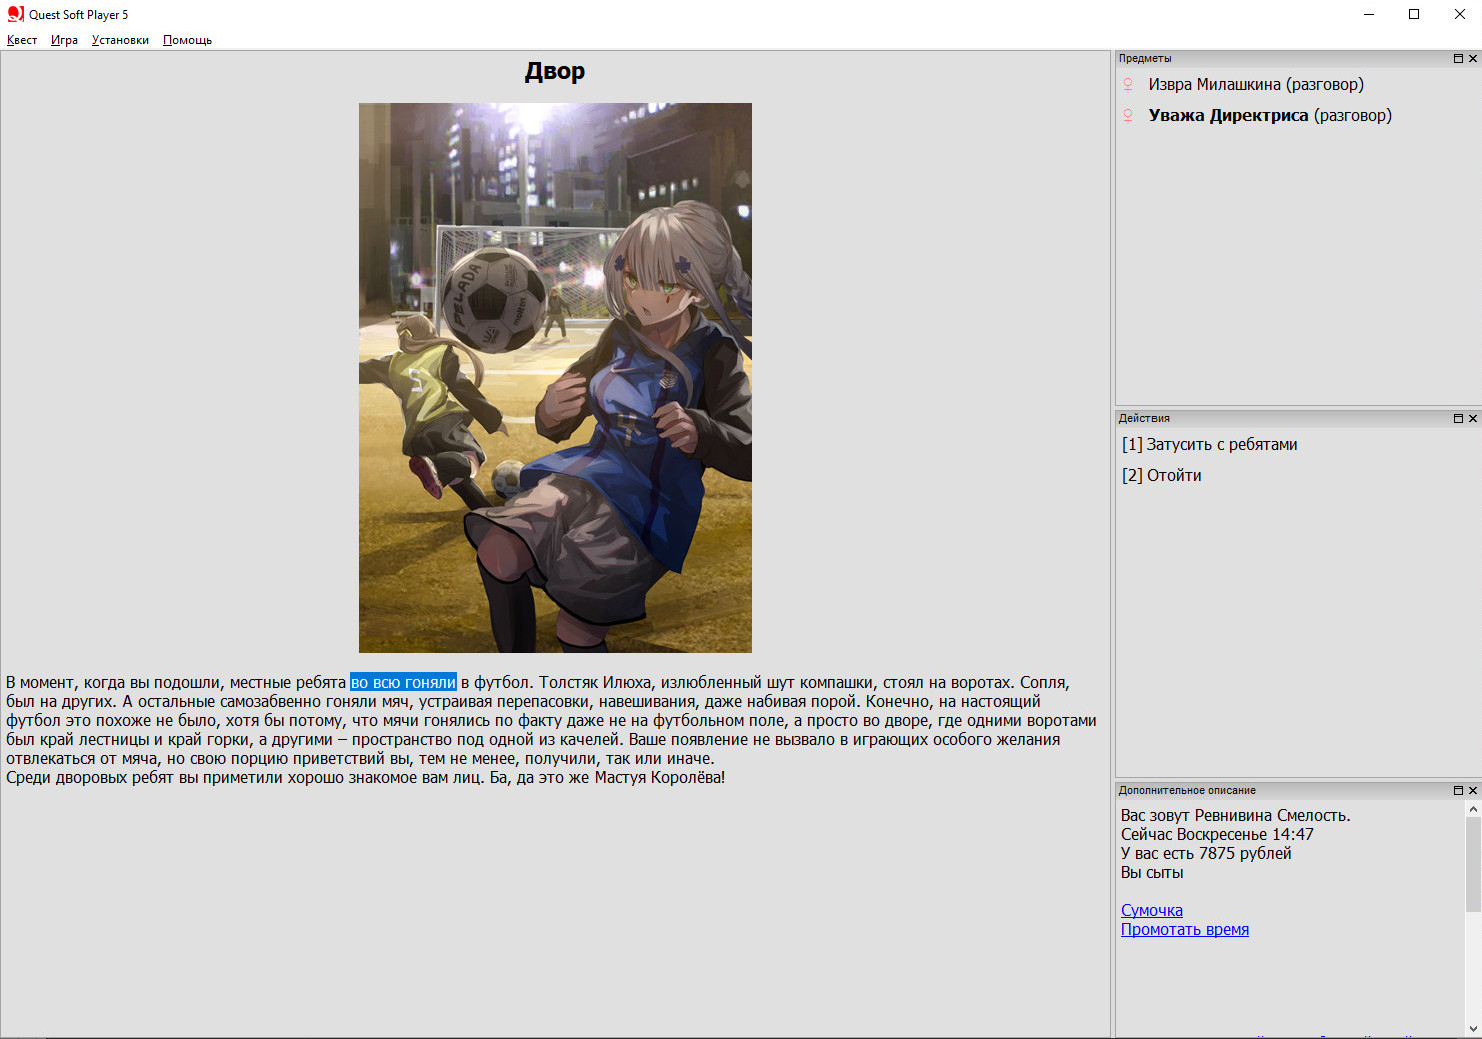Choose action Отойти

click(1161, 476)
